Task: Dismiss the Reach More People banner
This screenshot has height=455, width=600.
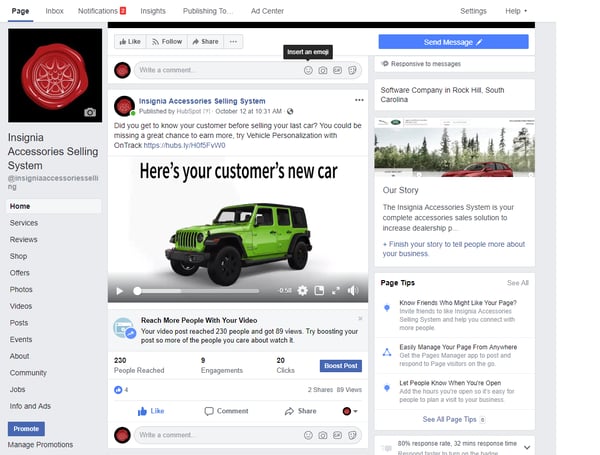Action: [x=360, y=318]
